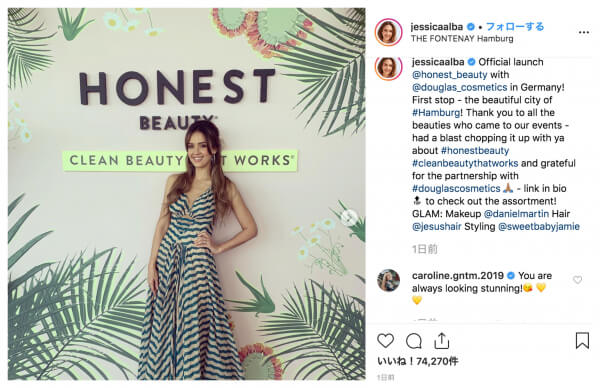Open #cleanbeautythatworks hashtag link
Viewport: 600px width, 388px height.
click(465, 163)
